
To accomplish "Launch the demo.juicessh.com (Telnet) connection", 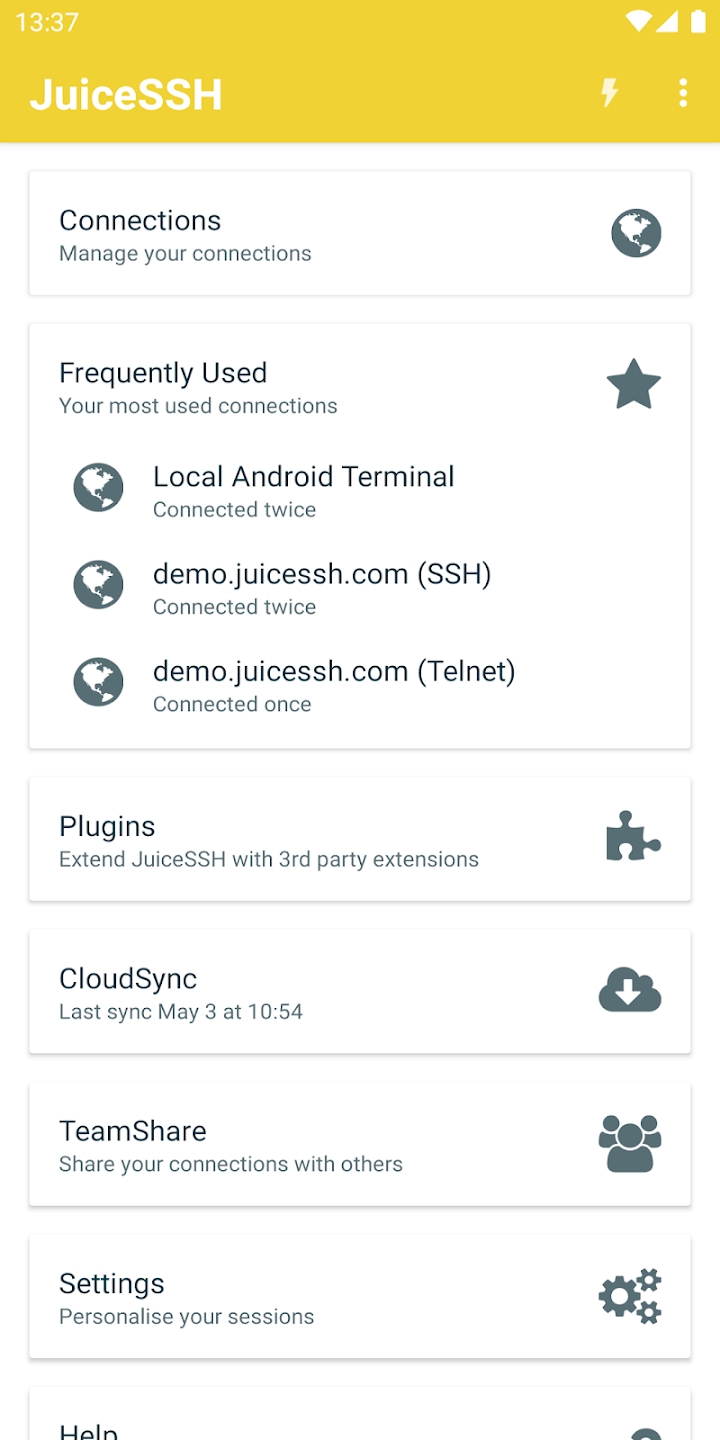I will 334,684.
